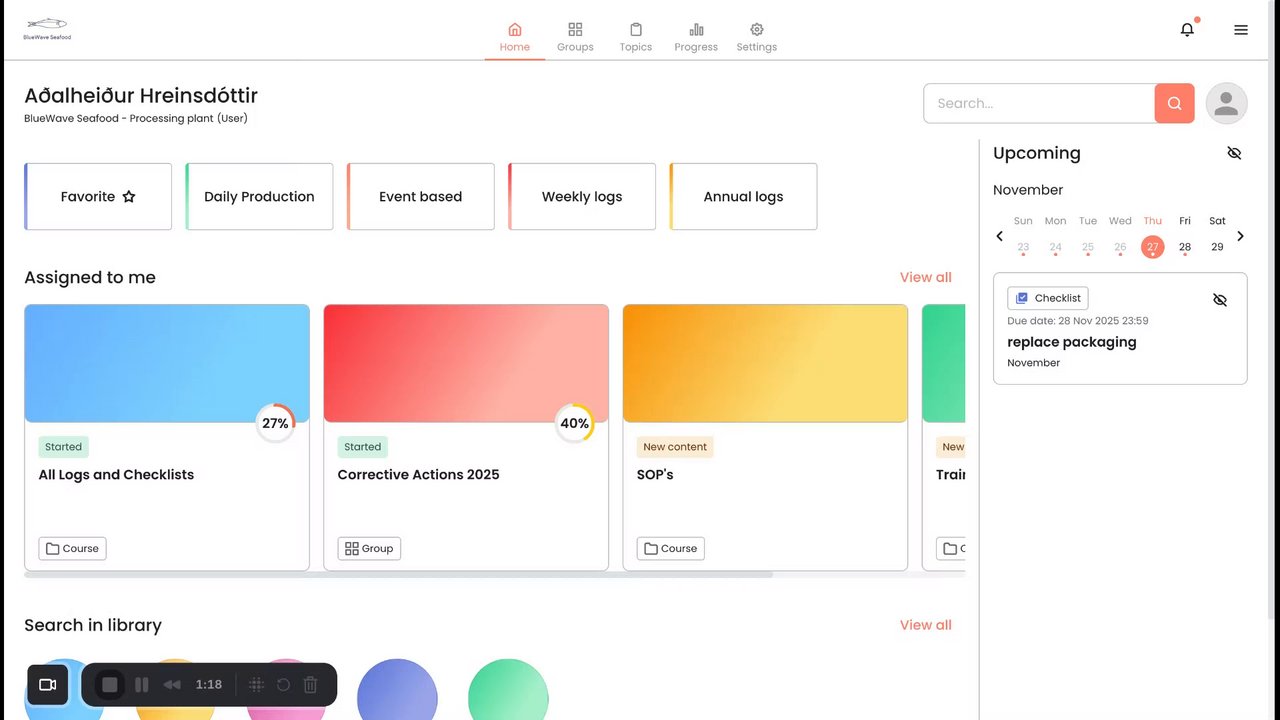Go to the Progress tab
The height and width of the screenshot is (720, 1280).
(696, 38)
